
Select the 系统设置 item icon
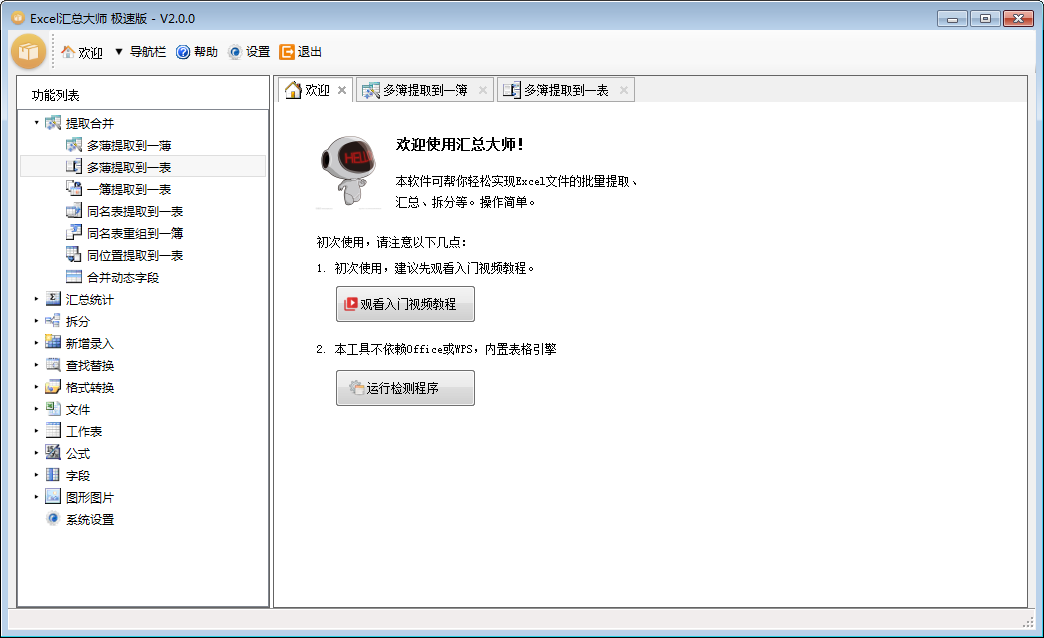52,519
